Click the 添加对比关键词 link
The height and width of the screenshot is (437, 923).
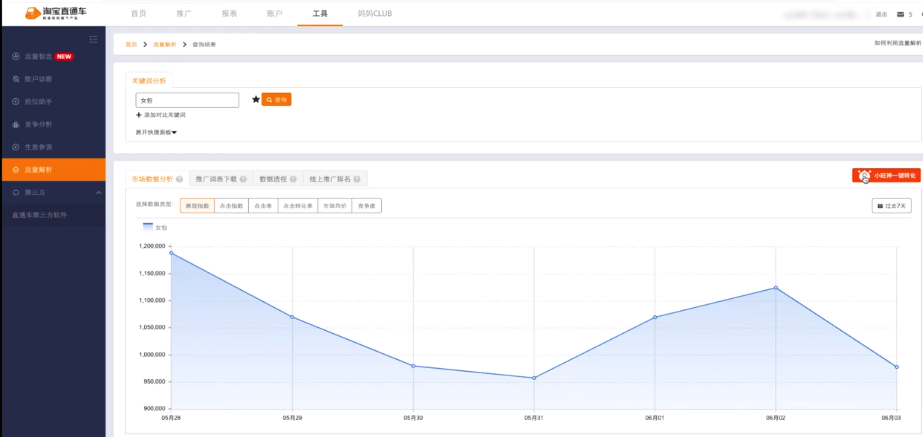[165, 115]
